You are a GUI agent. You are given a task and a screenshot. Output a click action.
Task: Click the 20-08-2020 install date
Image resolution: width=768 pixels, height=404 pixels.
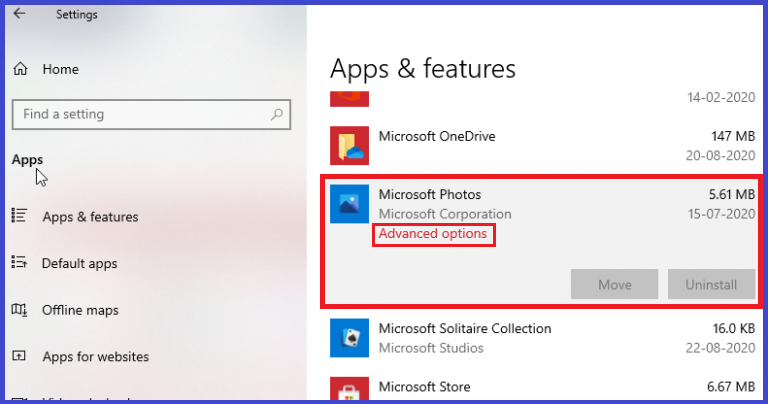click(720, 156)
